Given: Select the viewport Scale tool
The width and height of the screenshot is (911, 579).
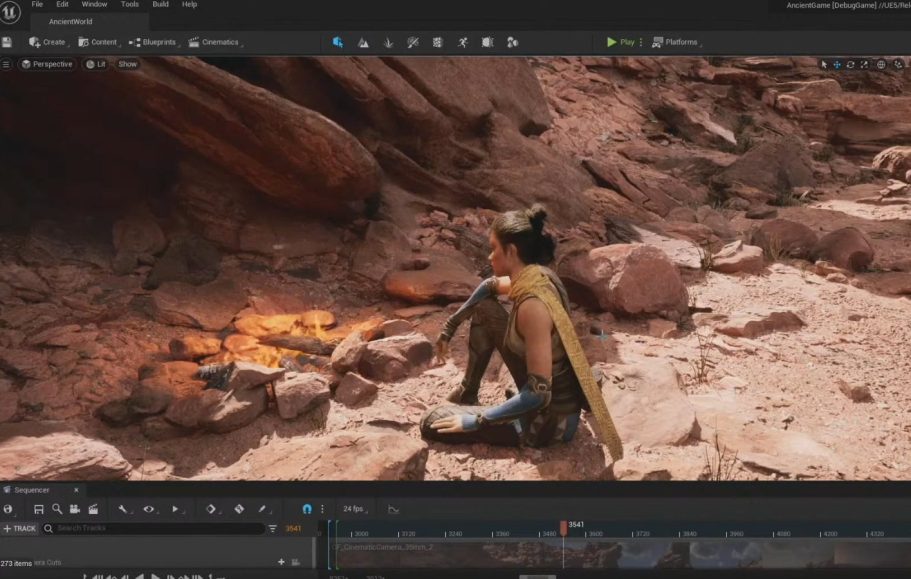Looking at the screenshot, I should pos(864,64).
